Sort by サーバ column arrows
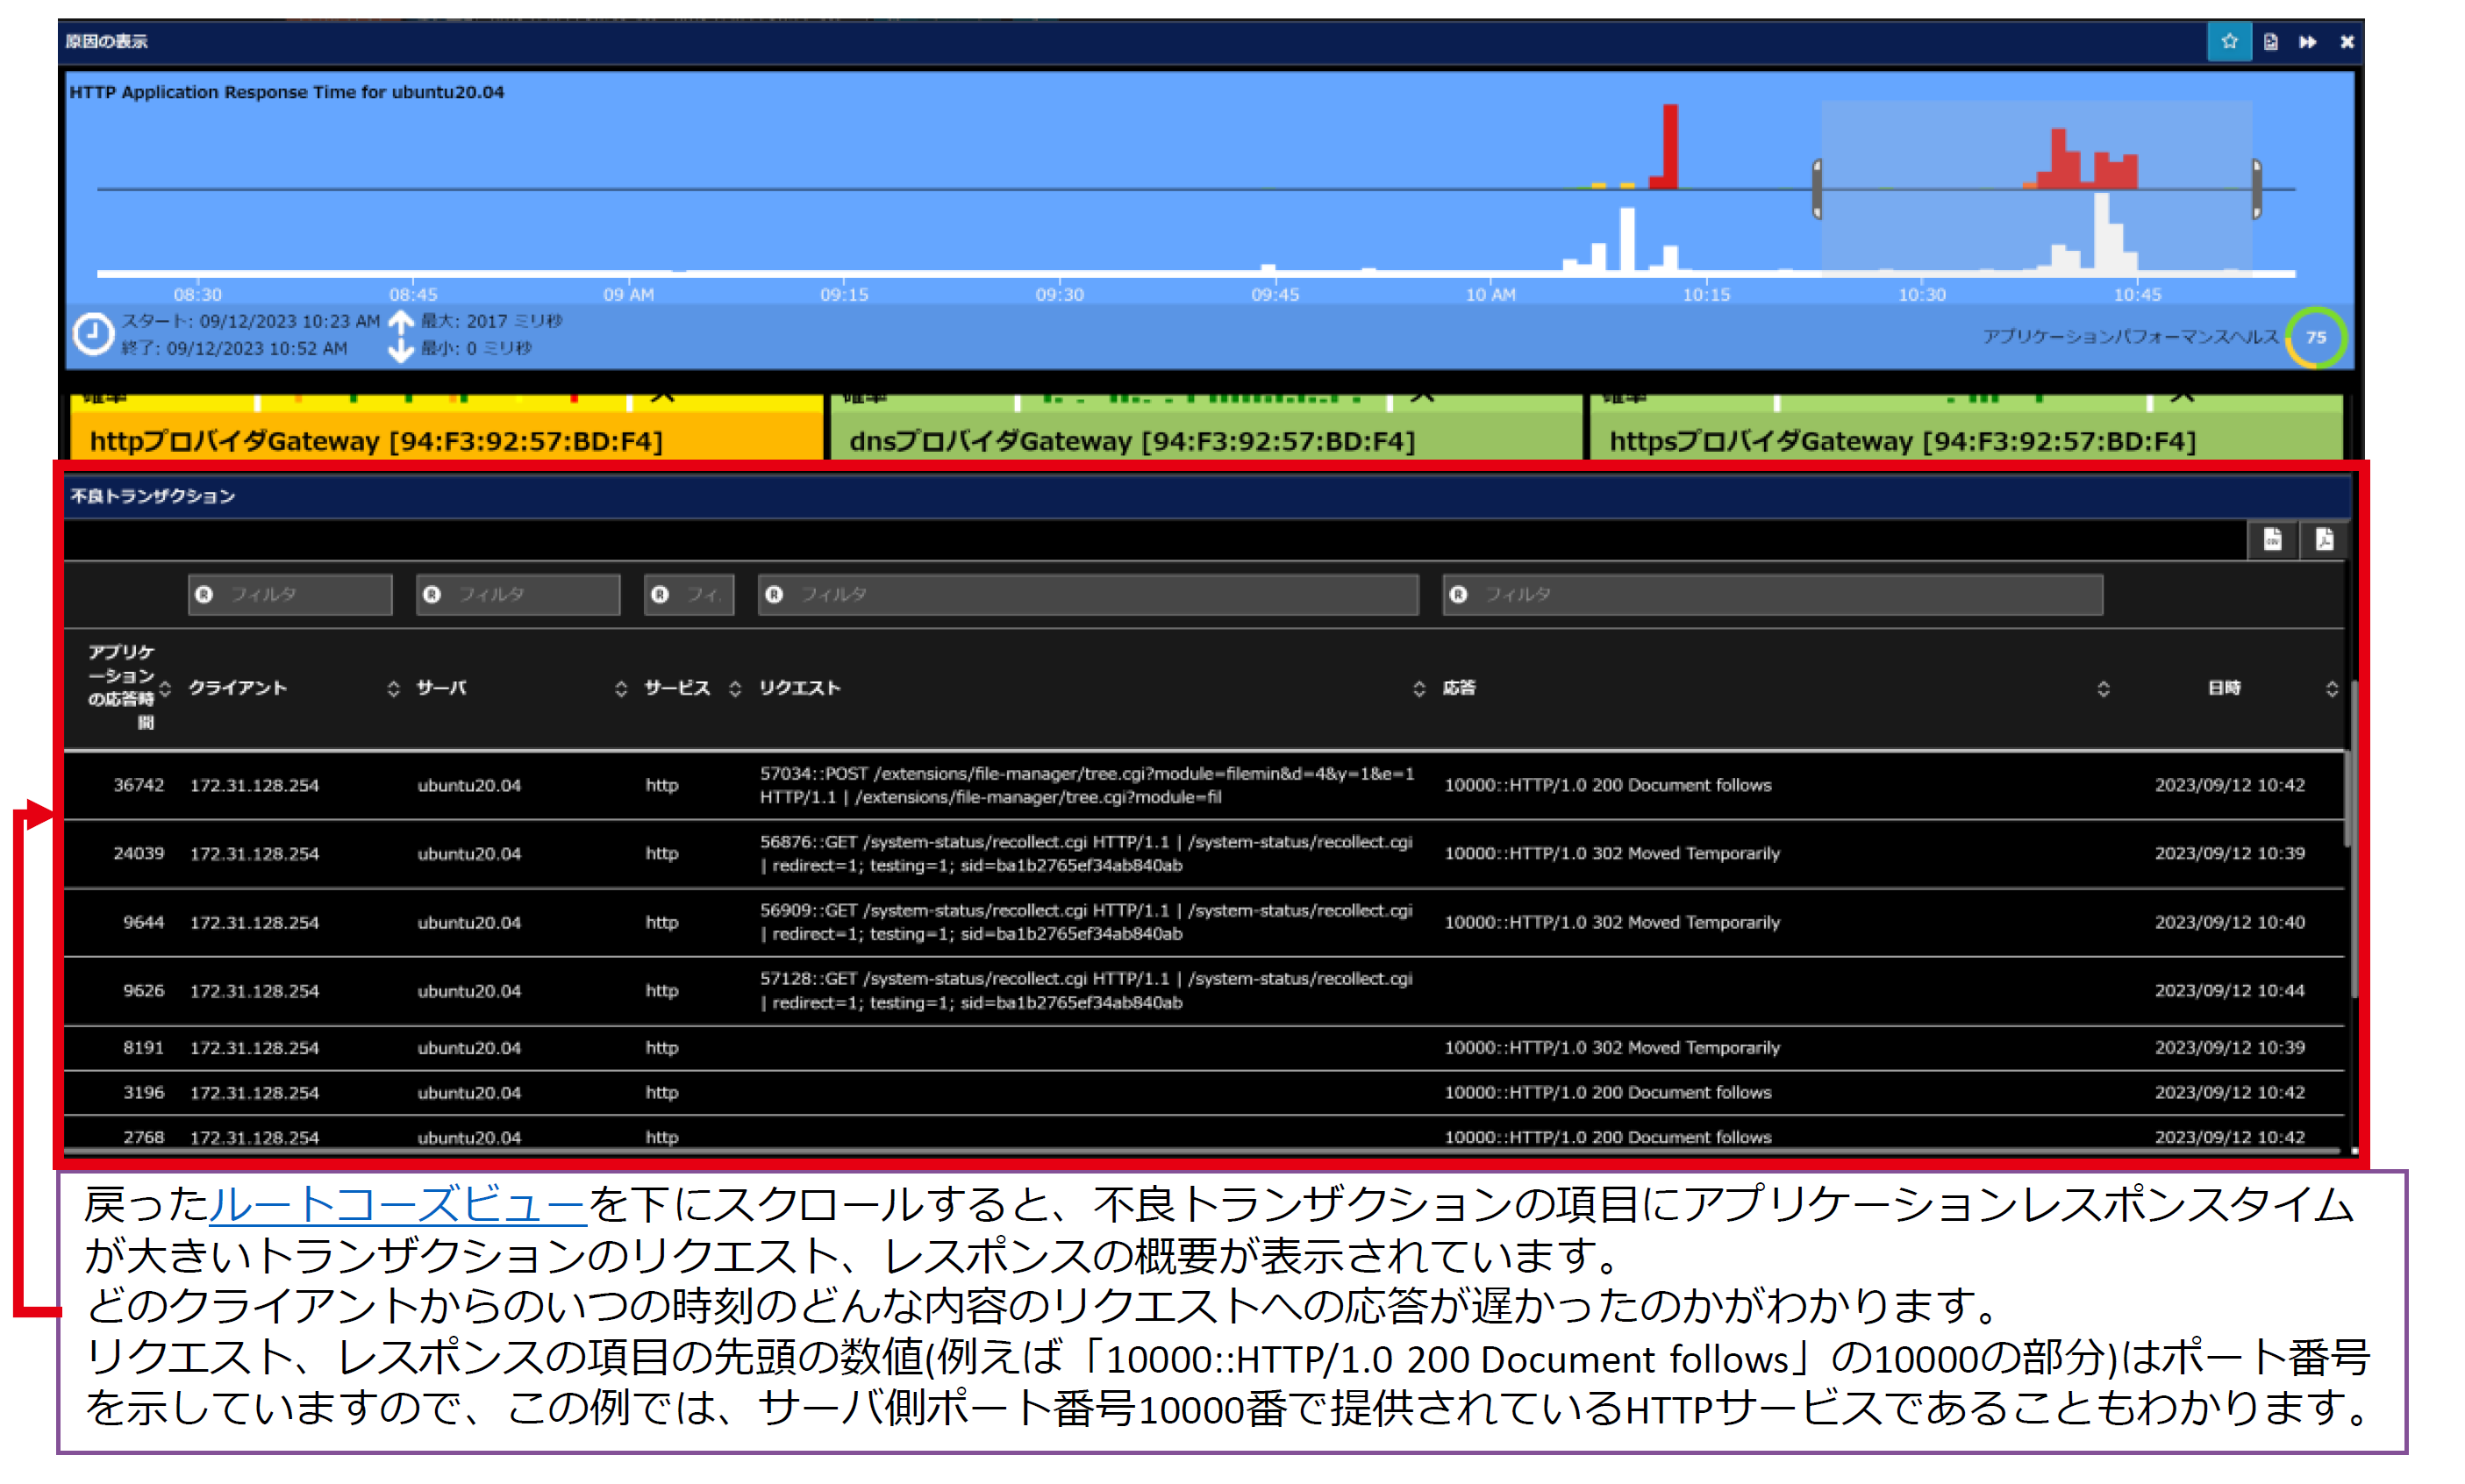Screen dimensions: 2465x1484 point(621,689)
